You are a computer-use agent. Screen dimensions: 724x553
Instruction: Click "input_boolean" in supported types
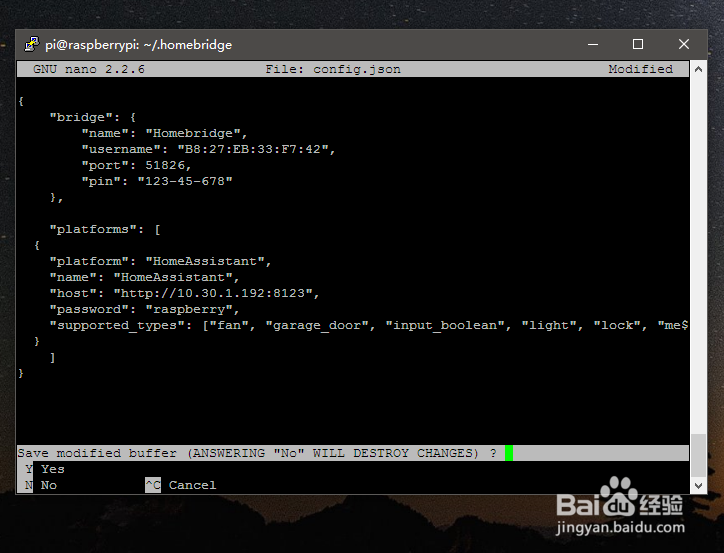[x=445, y=325]
